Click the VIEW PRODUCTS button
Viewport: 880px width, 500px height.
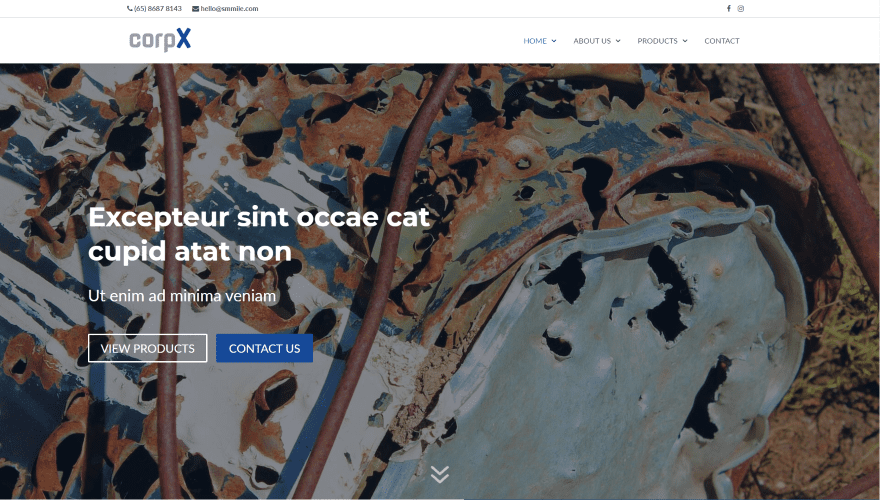(148, 348)
